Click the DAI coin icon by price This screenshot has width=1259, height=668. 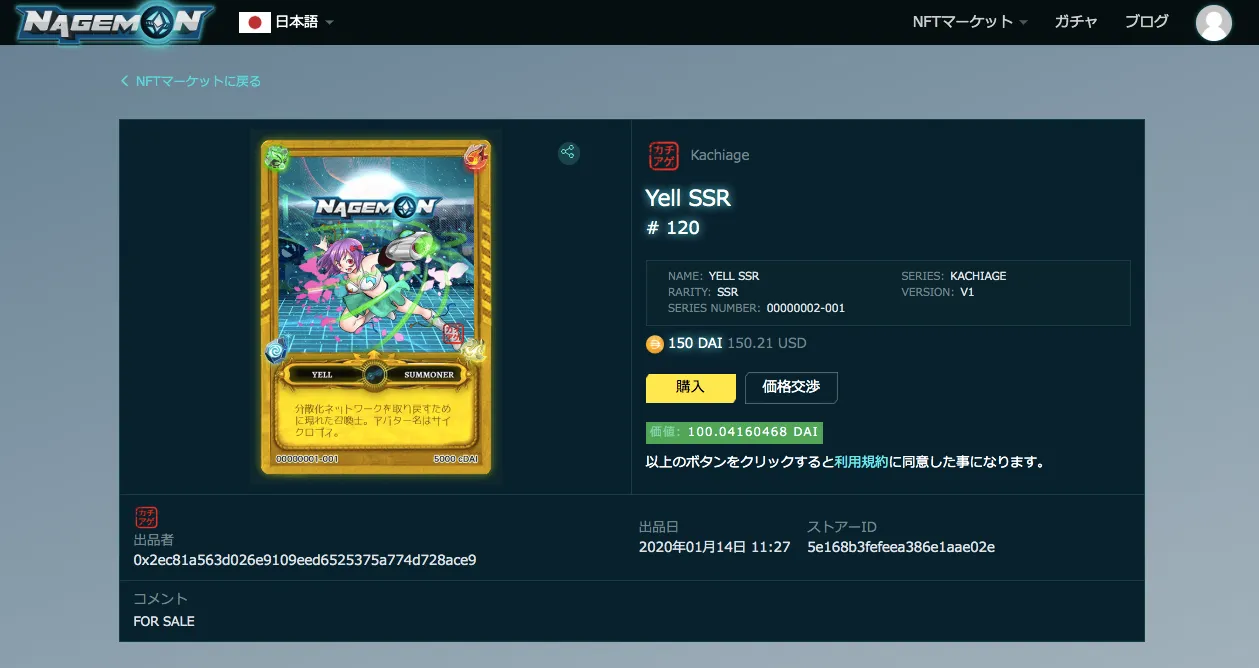pos(655,344)
